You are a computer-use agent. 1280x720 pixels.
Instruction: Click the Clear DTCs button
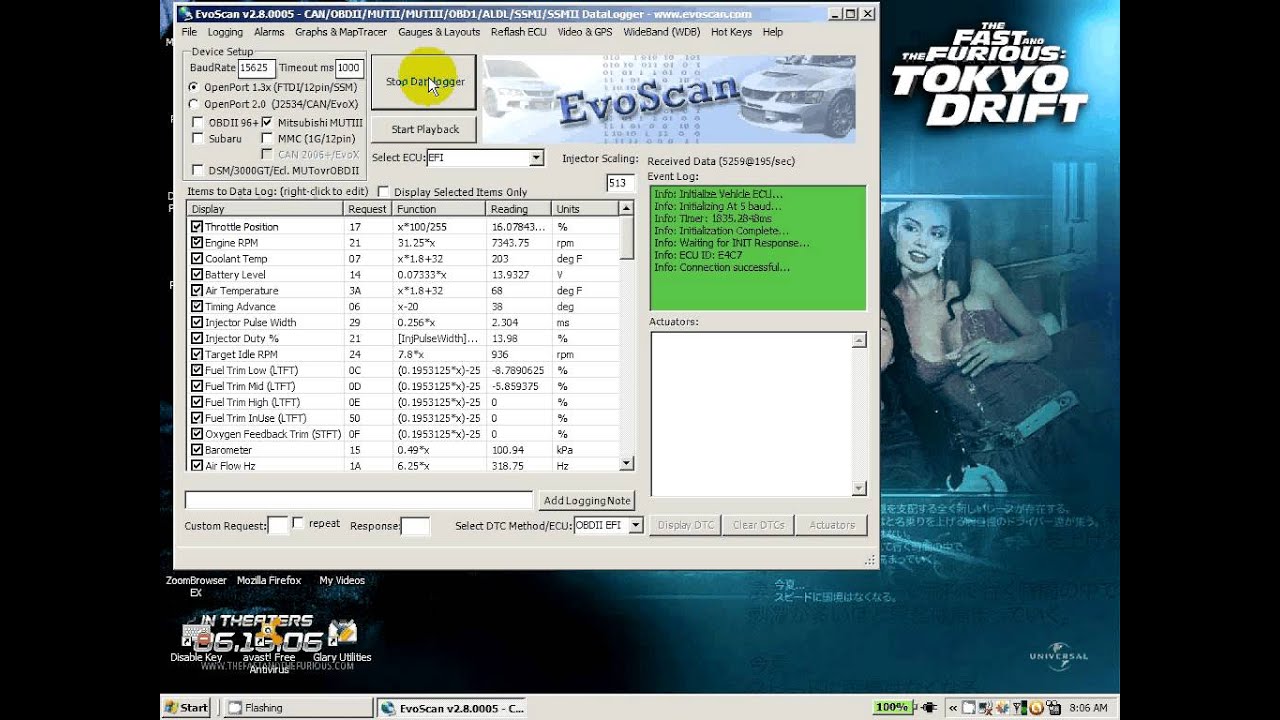click(758, 525)
